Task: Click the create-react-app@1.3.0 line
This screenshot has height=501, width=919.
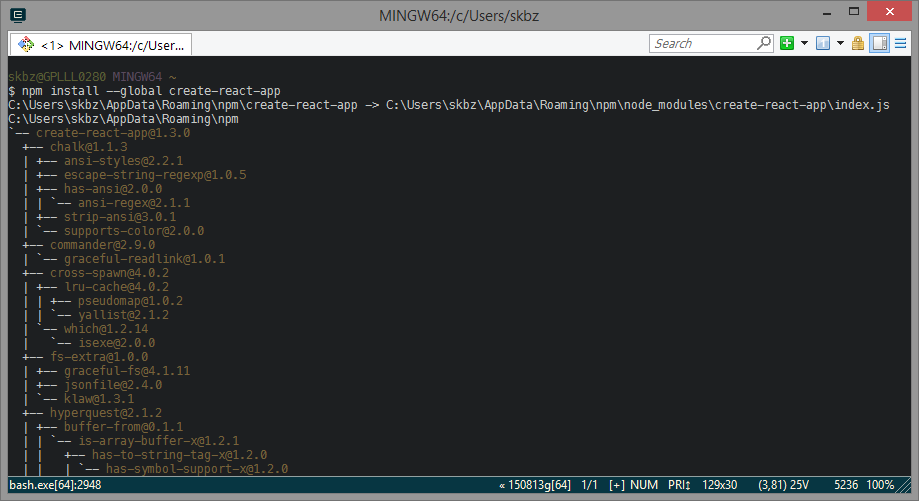Action: pyautogui.click(x=113, y=133)
